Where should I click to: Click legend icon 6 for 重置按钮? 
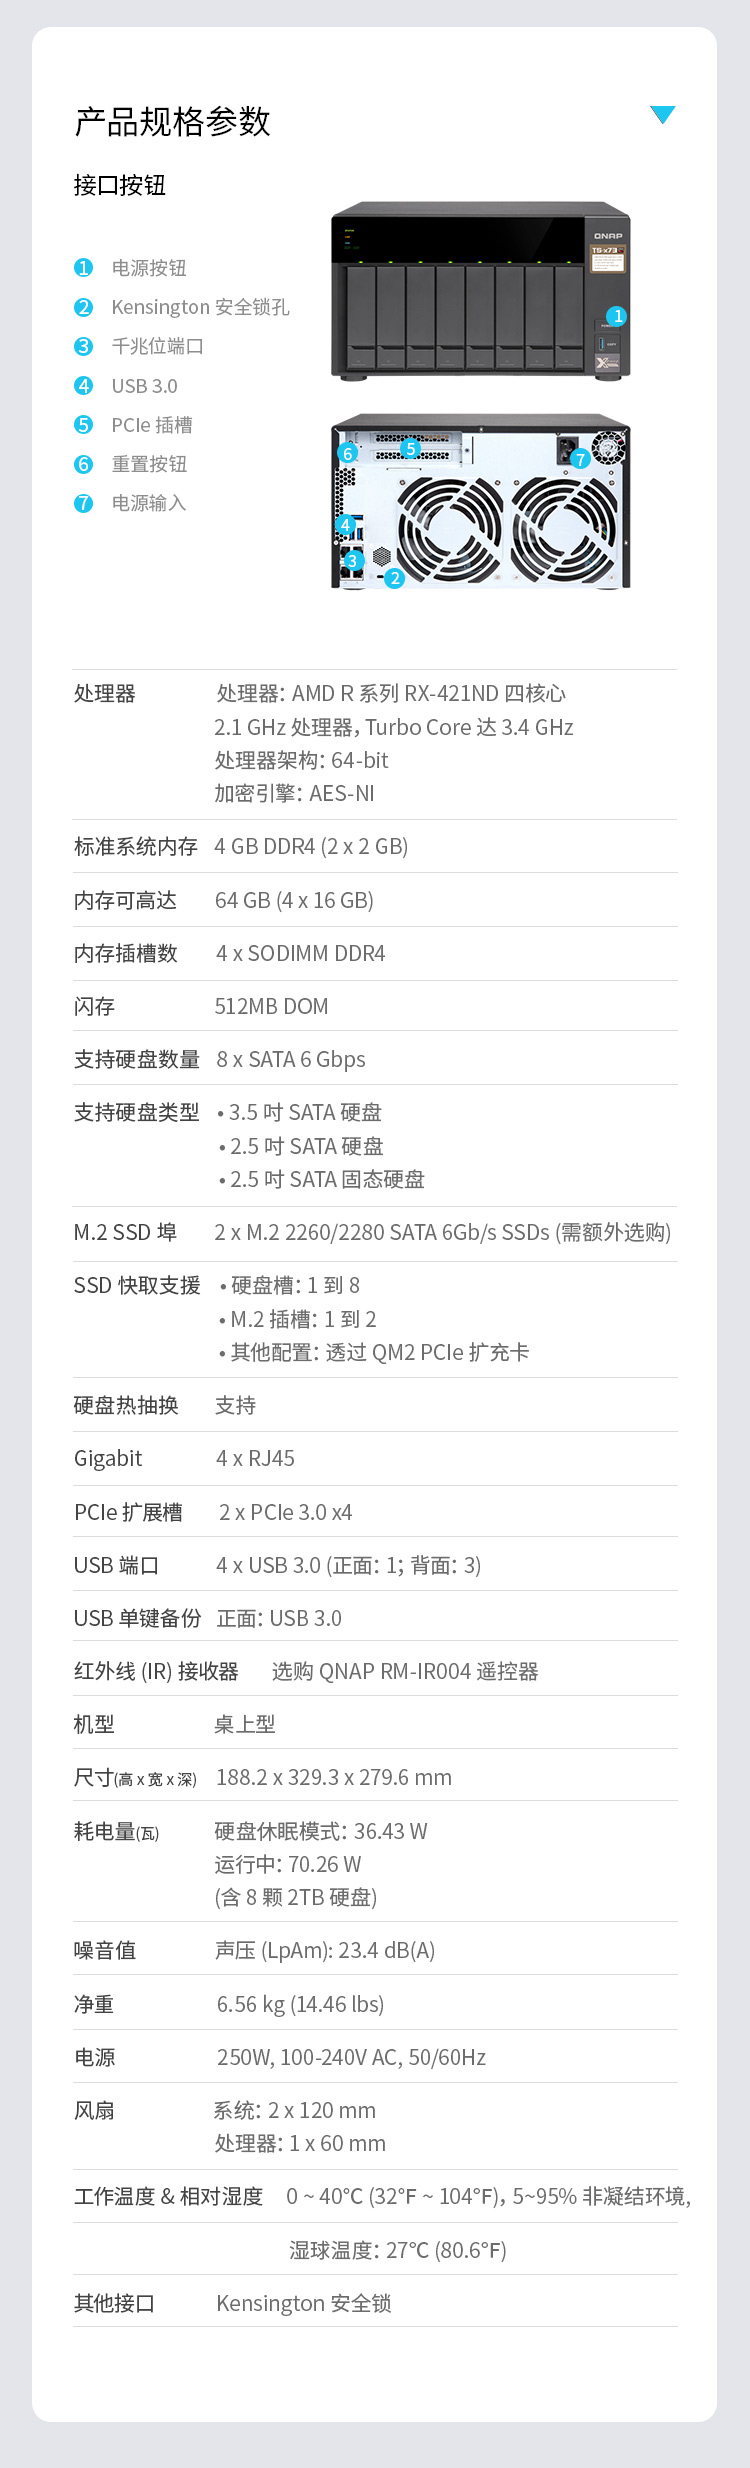(83, 464)
